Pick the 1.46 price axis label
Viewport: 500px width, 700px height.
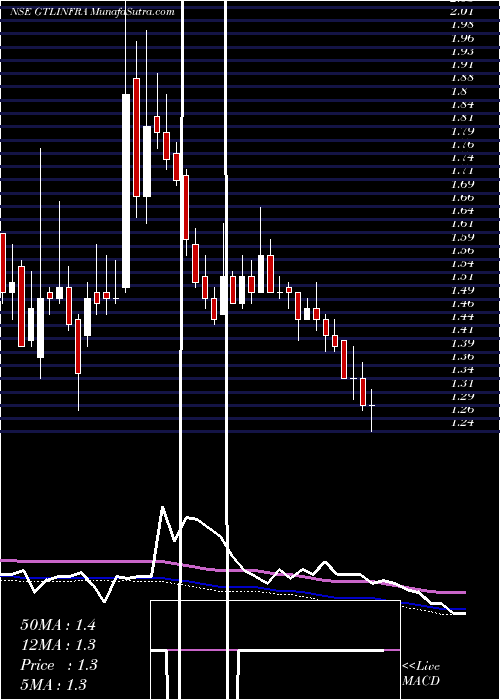click(462, 304)
